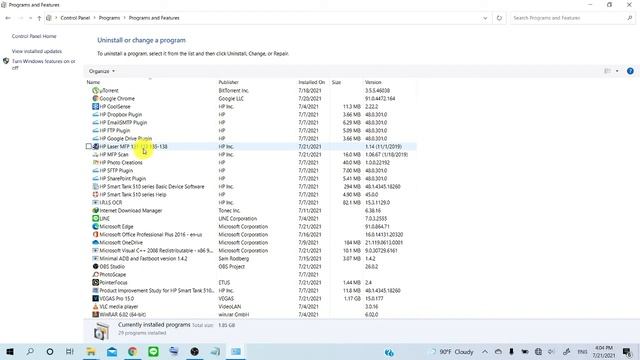The height and width of the screenshot is (360, 640).
Task: Click the PhotoScape program icon
Action: click(96, 275)
